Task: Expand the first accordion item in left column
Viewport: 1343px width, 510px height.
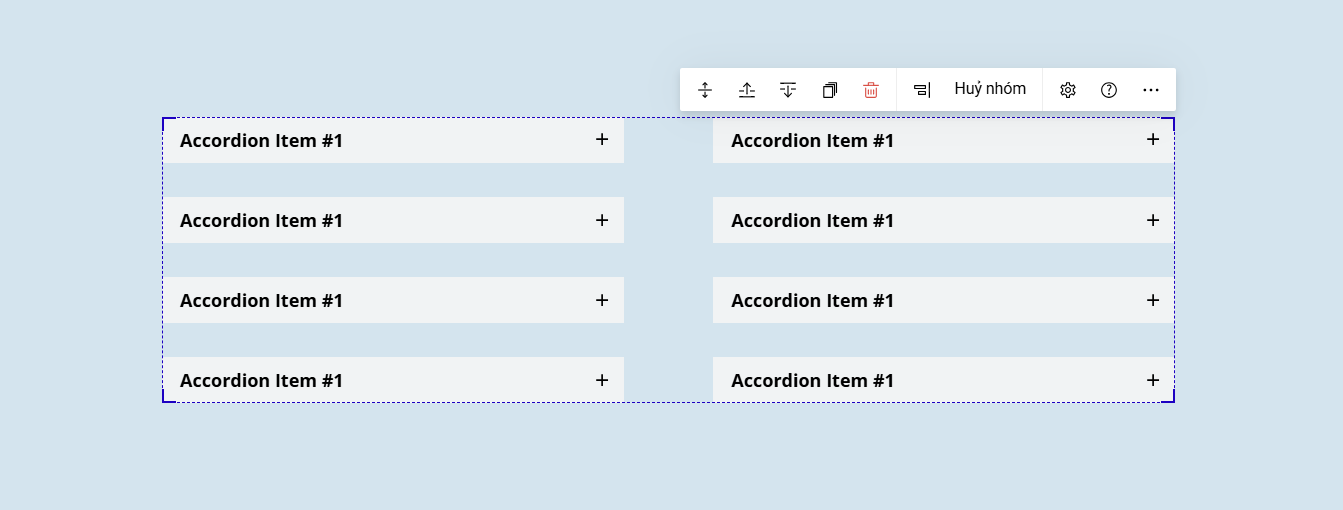Action: (x=394, y=140)
